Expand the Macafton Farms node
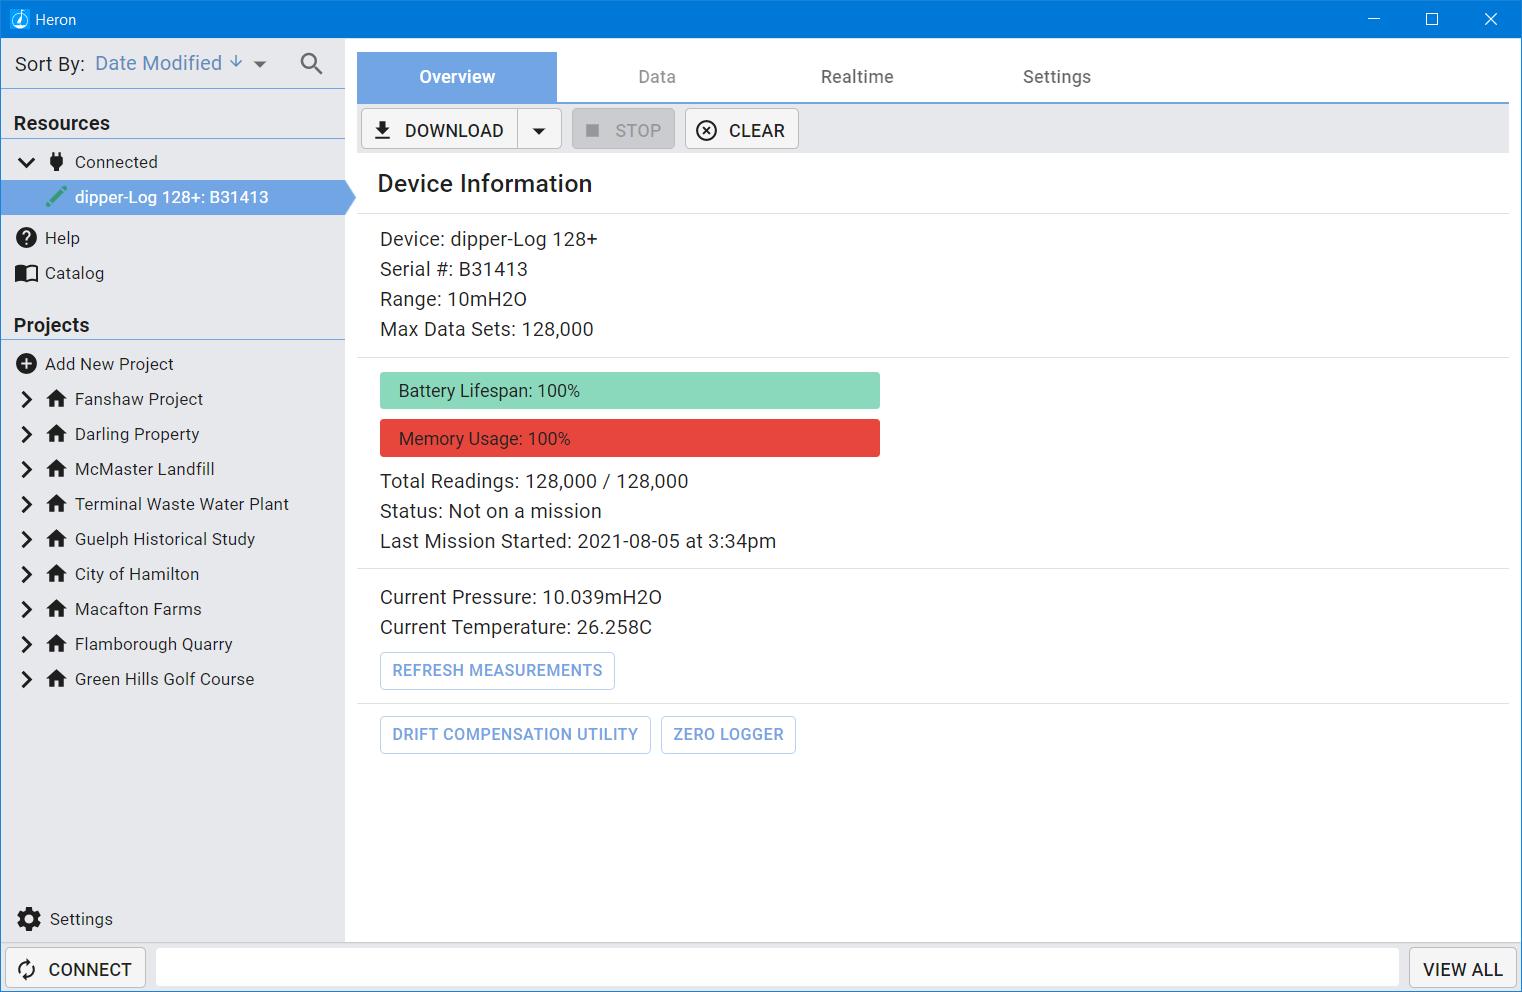1522x992 pixels. (27, 609)
